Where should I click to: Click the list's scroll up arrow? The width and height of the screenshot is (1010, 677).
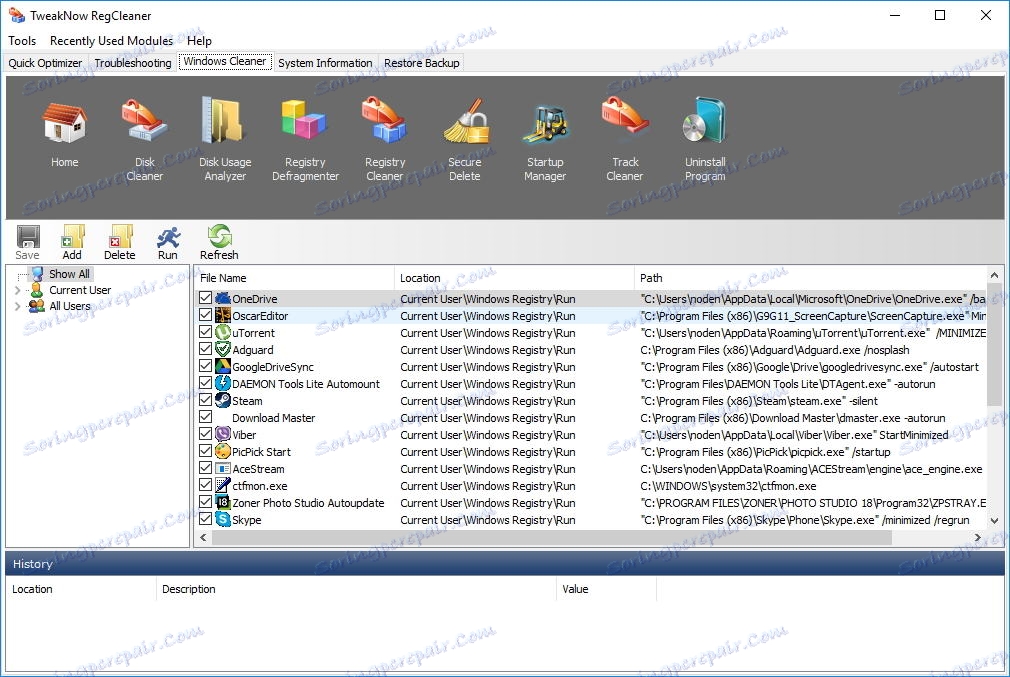995,276
